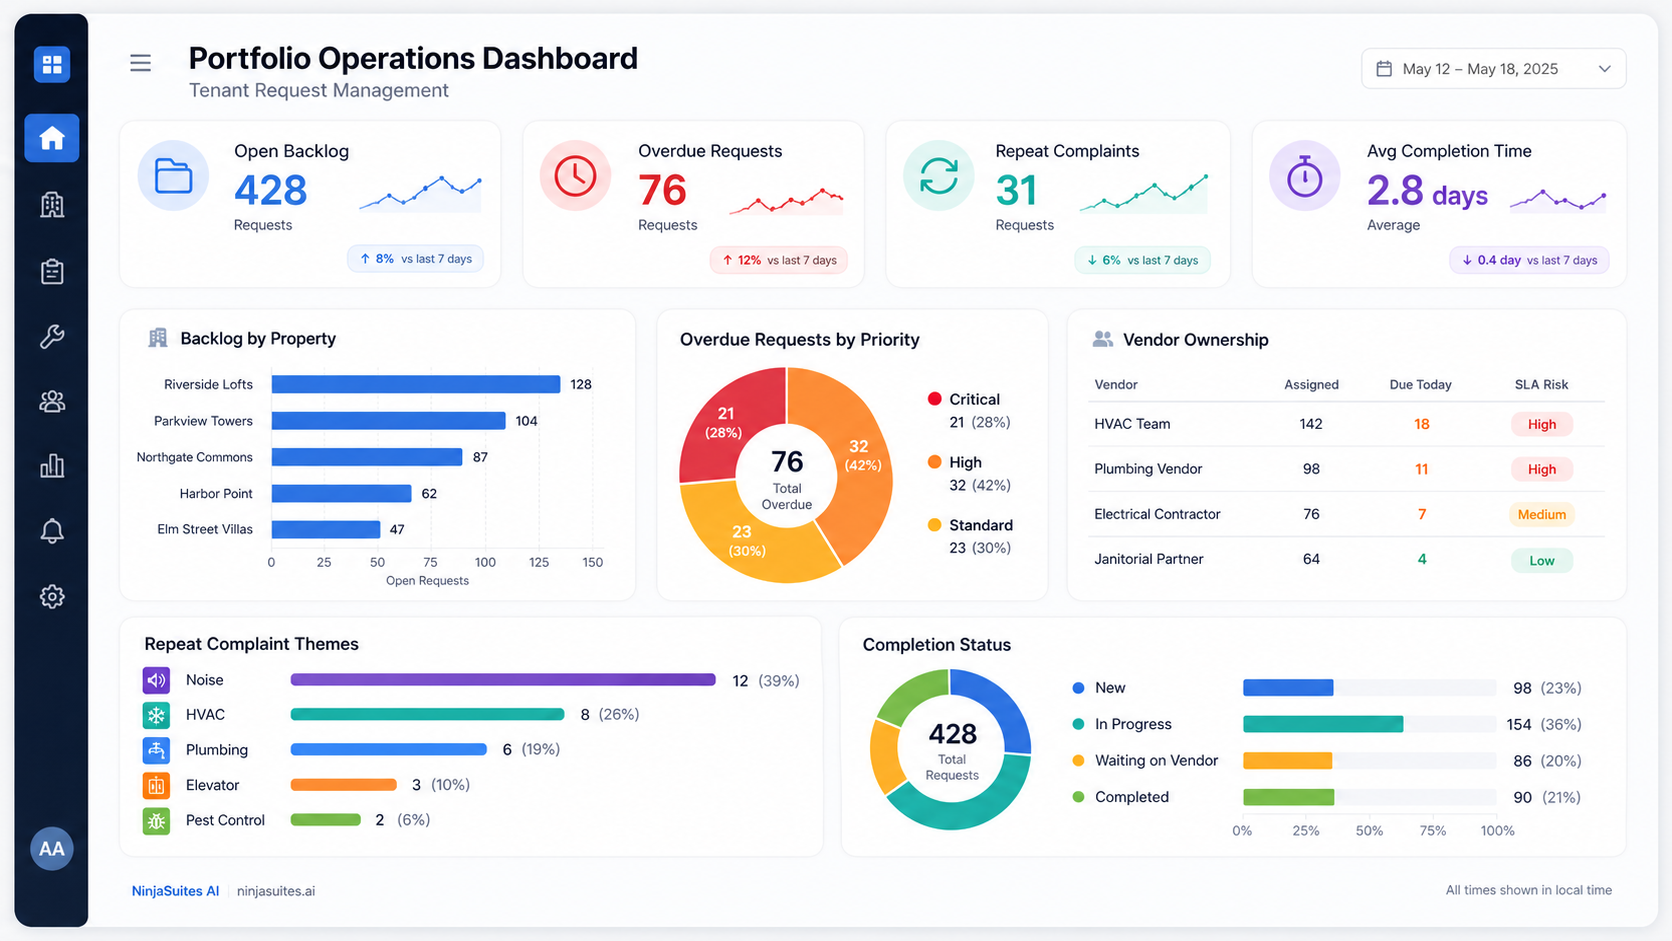Open the people group sidebar icon
The height and width of the screenshot is (941, 1672).
[52, 401]
